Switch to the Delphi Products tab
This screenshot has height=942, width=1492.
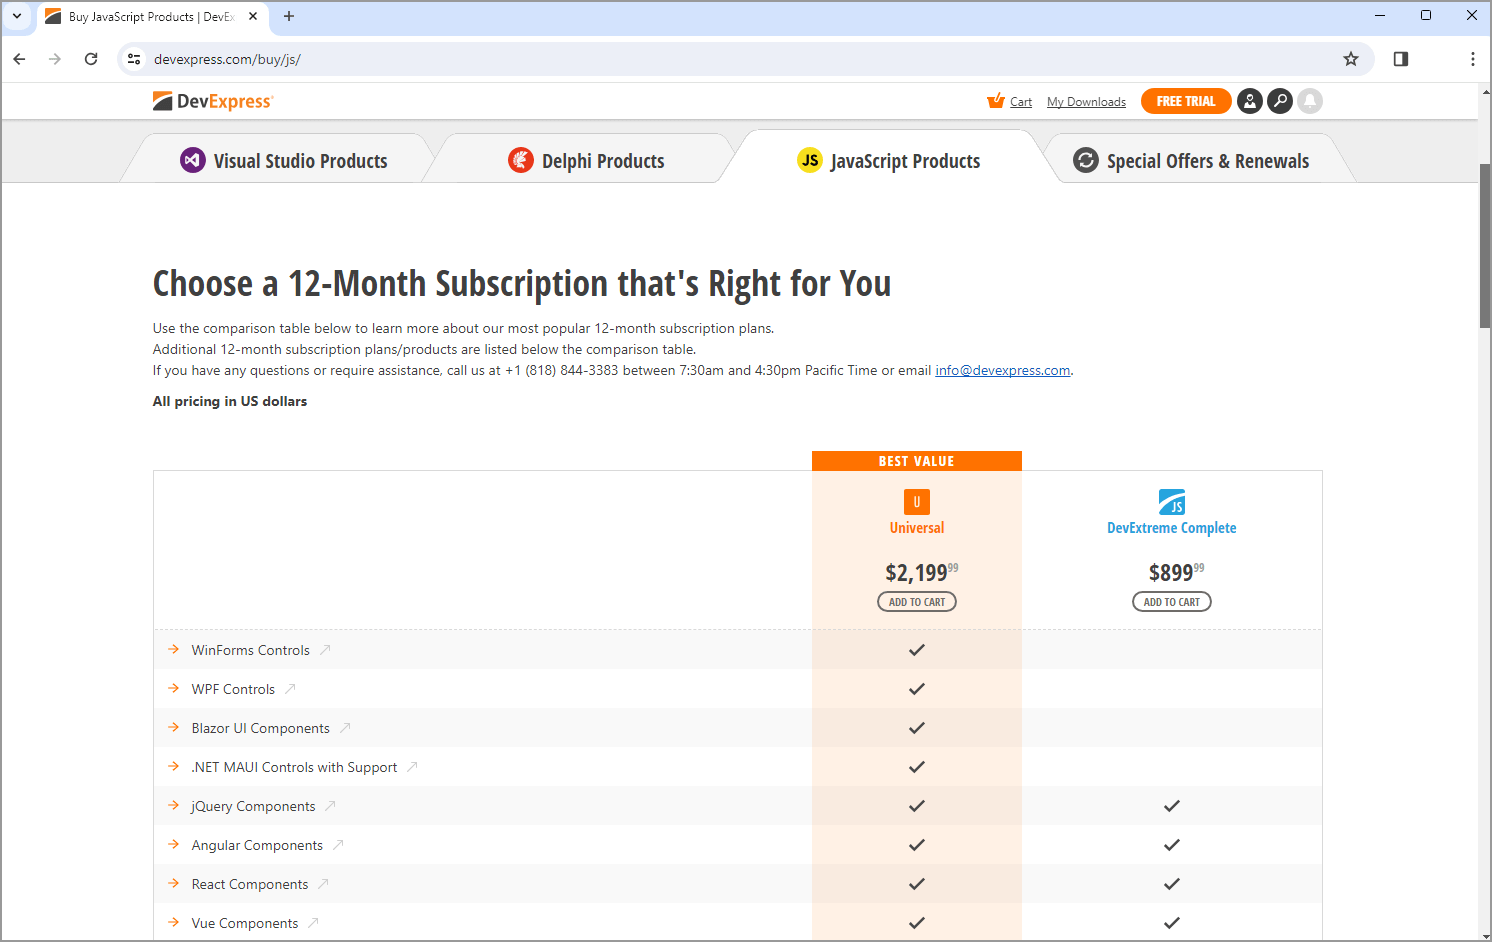[587, 161]
